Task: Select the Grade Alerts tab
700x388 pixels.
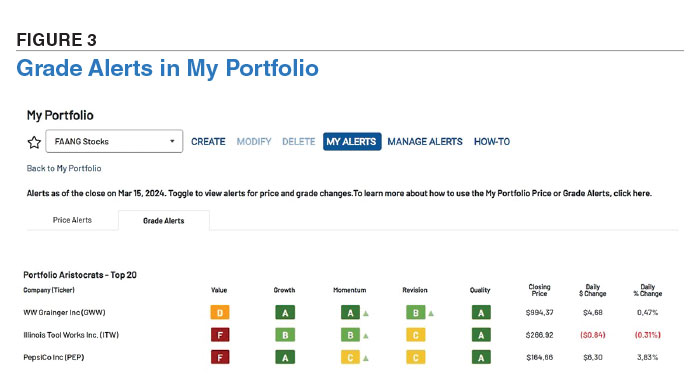Action: click(x=164, y=221)
